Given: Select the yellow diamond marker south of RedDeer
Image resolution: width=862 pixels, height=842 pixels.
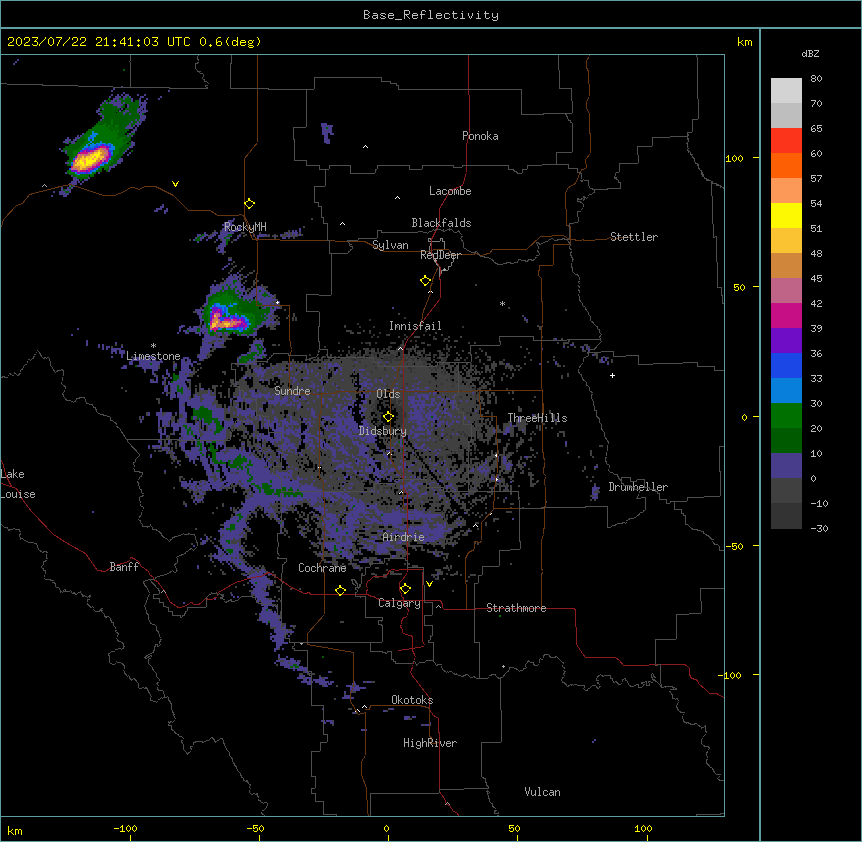Looking at the screenshot, I should click(x=426, y=281).
